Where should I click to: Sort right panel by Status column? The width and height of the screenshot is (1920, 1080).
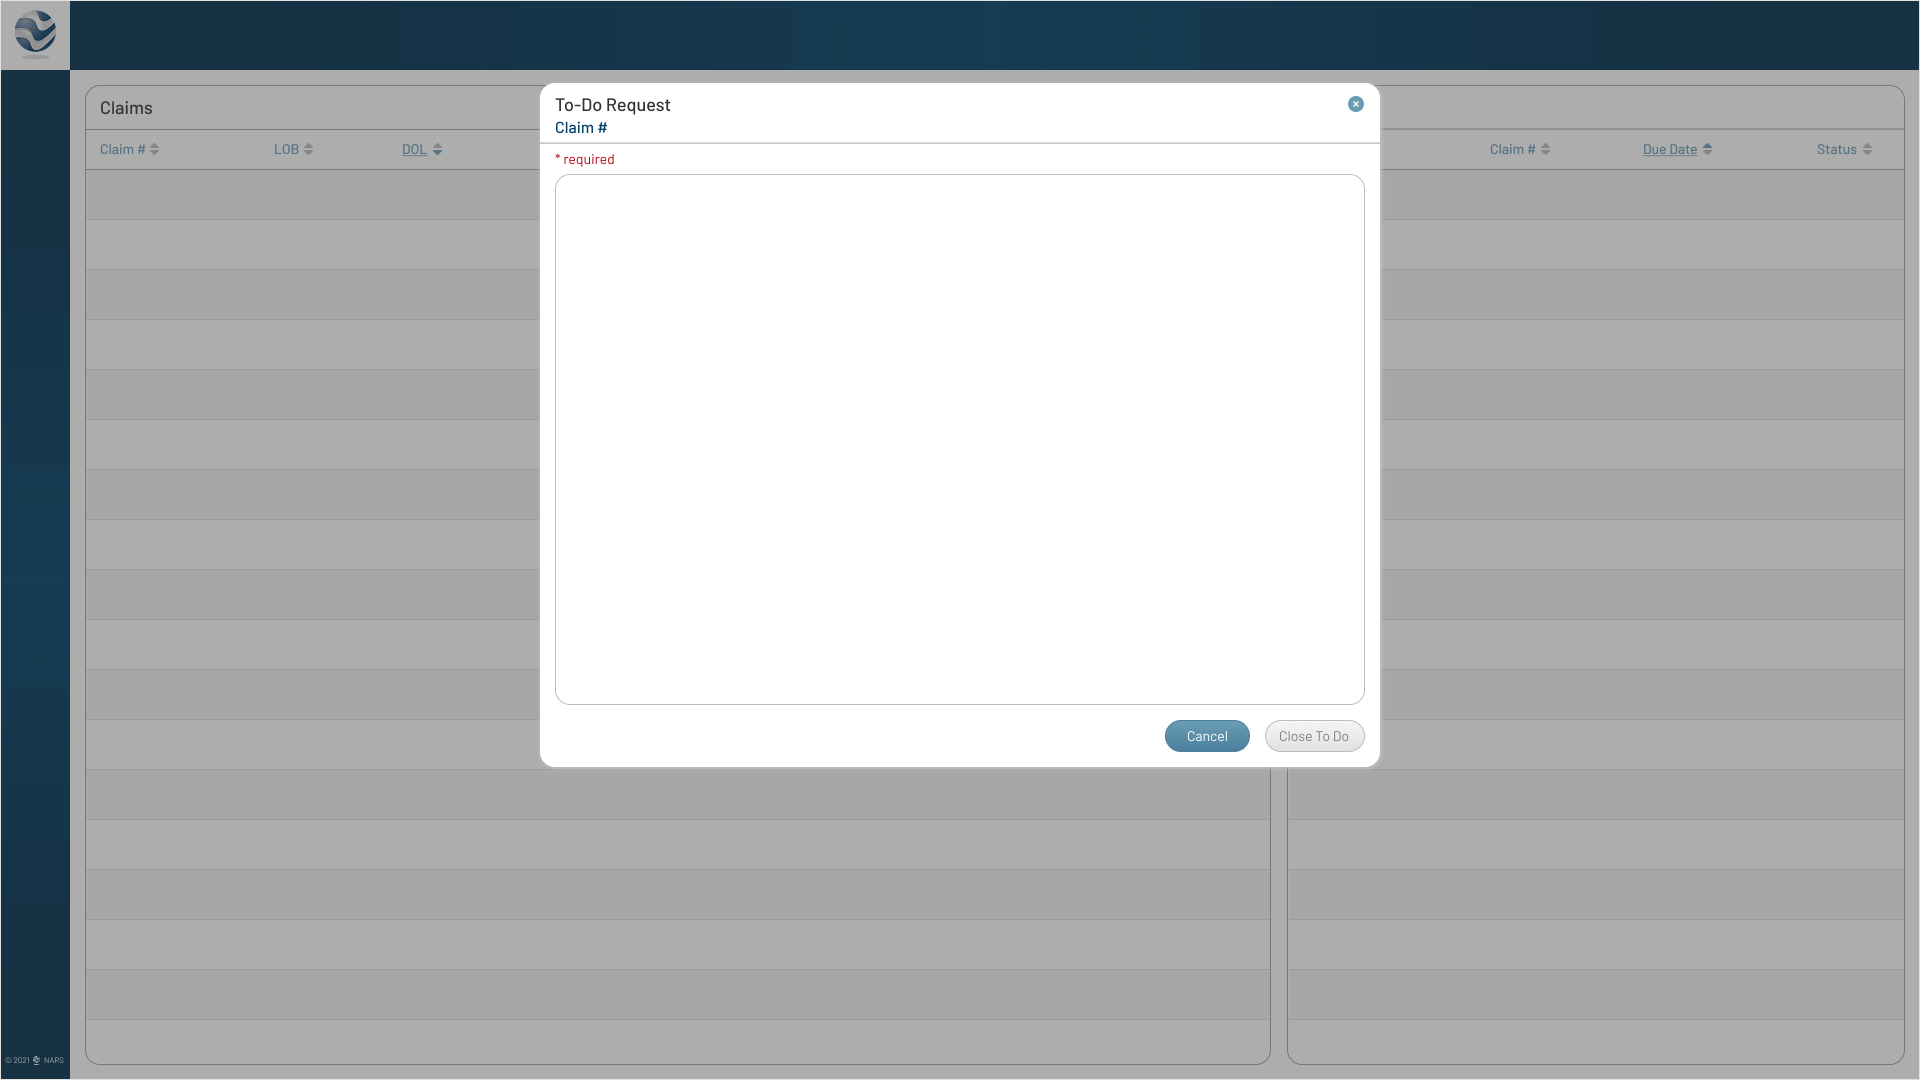[x=1844, y=149]
